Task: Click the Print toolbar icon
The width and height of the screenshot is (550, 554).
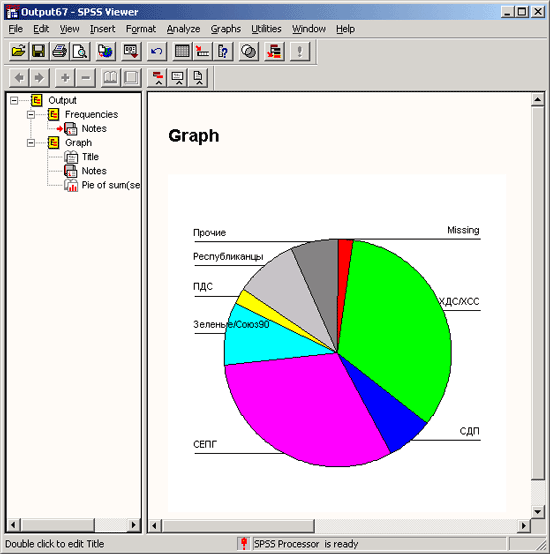Action: coord(59,52)
